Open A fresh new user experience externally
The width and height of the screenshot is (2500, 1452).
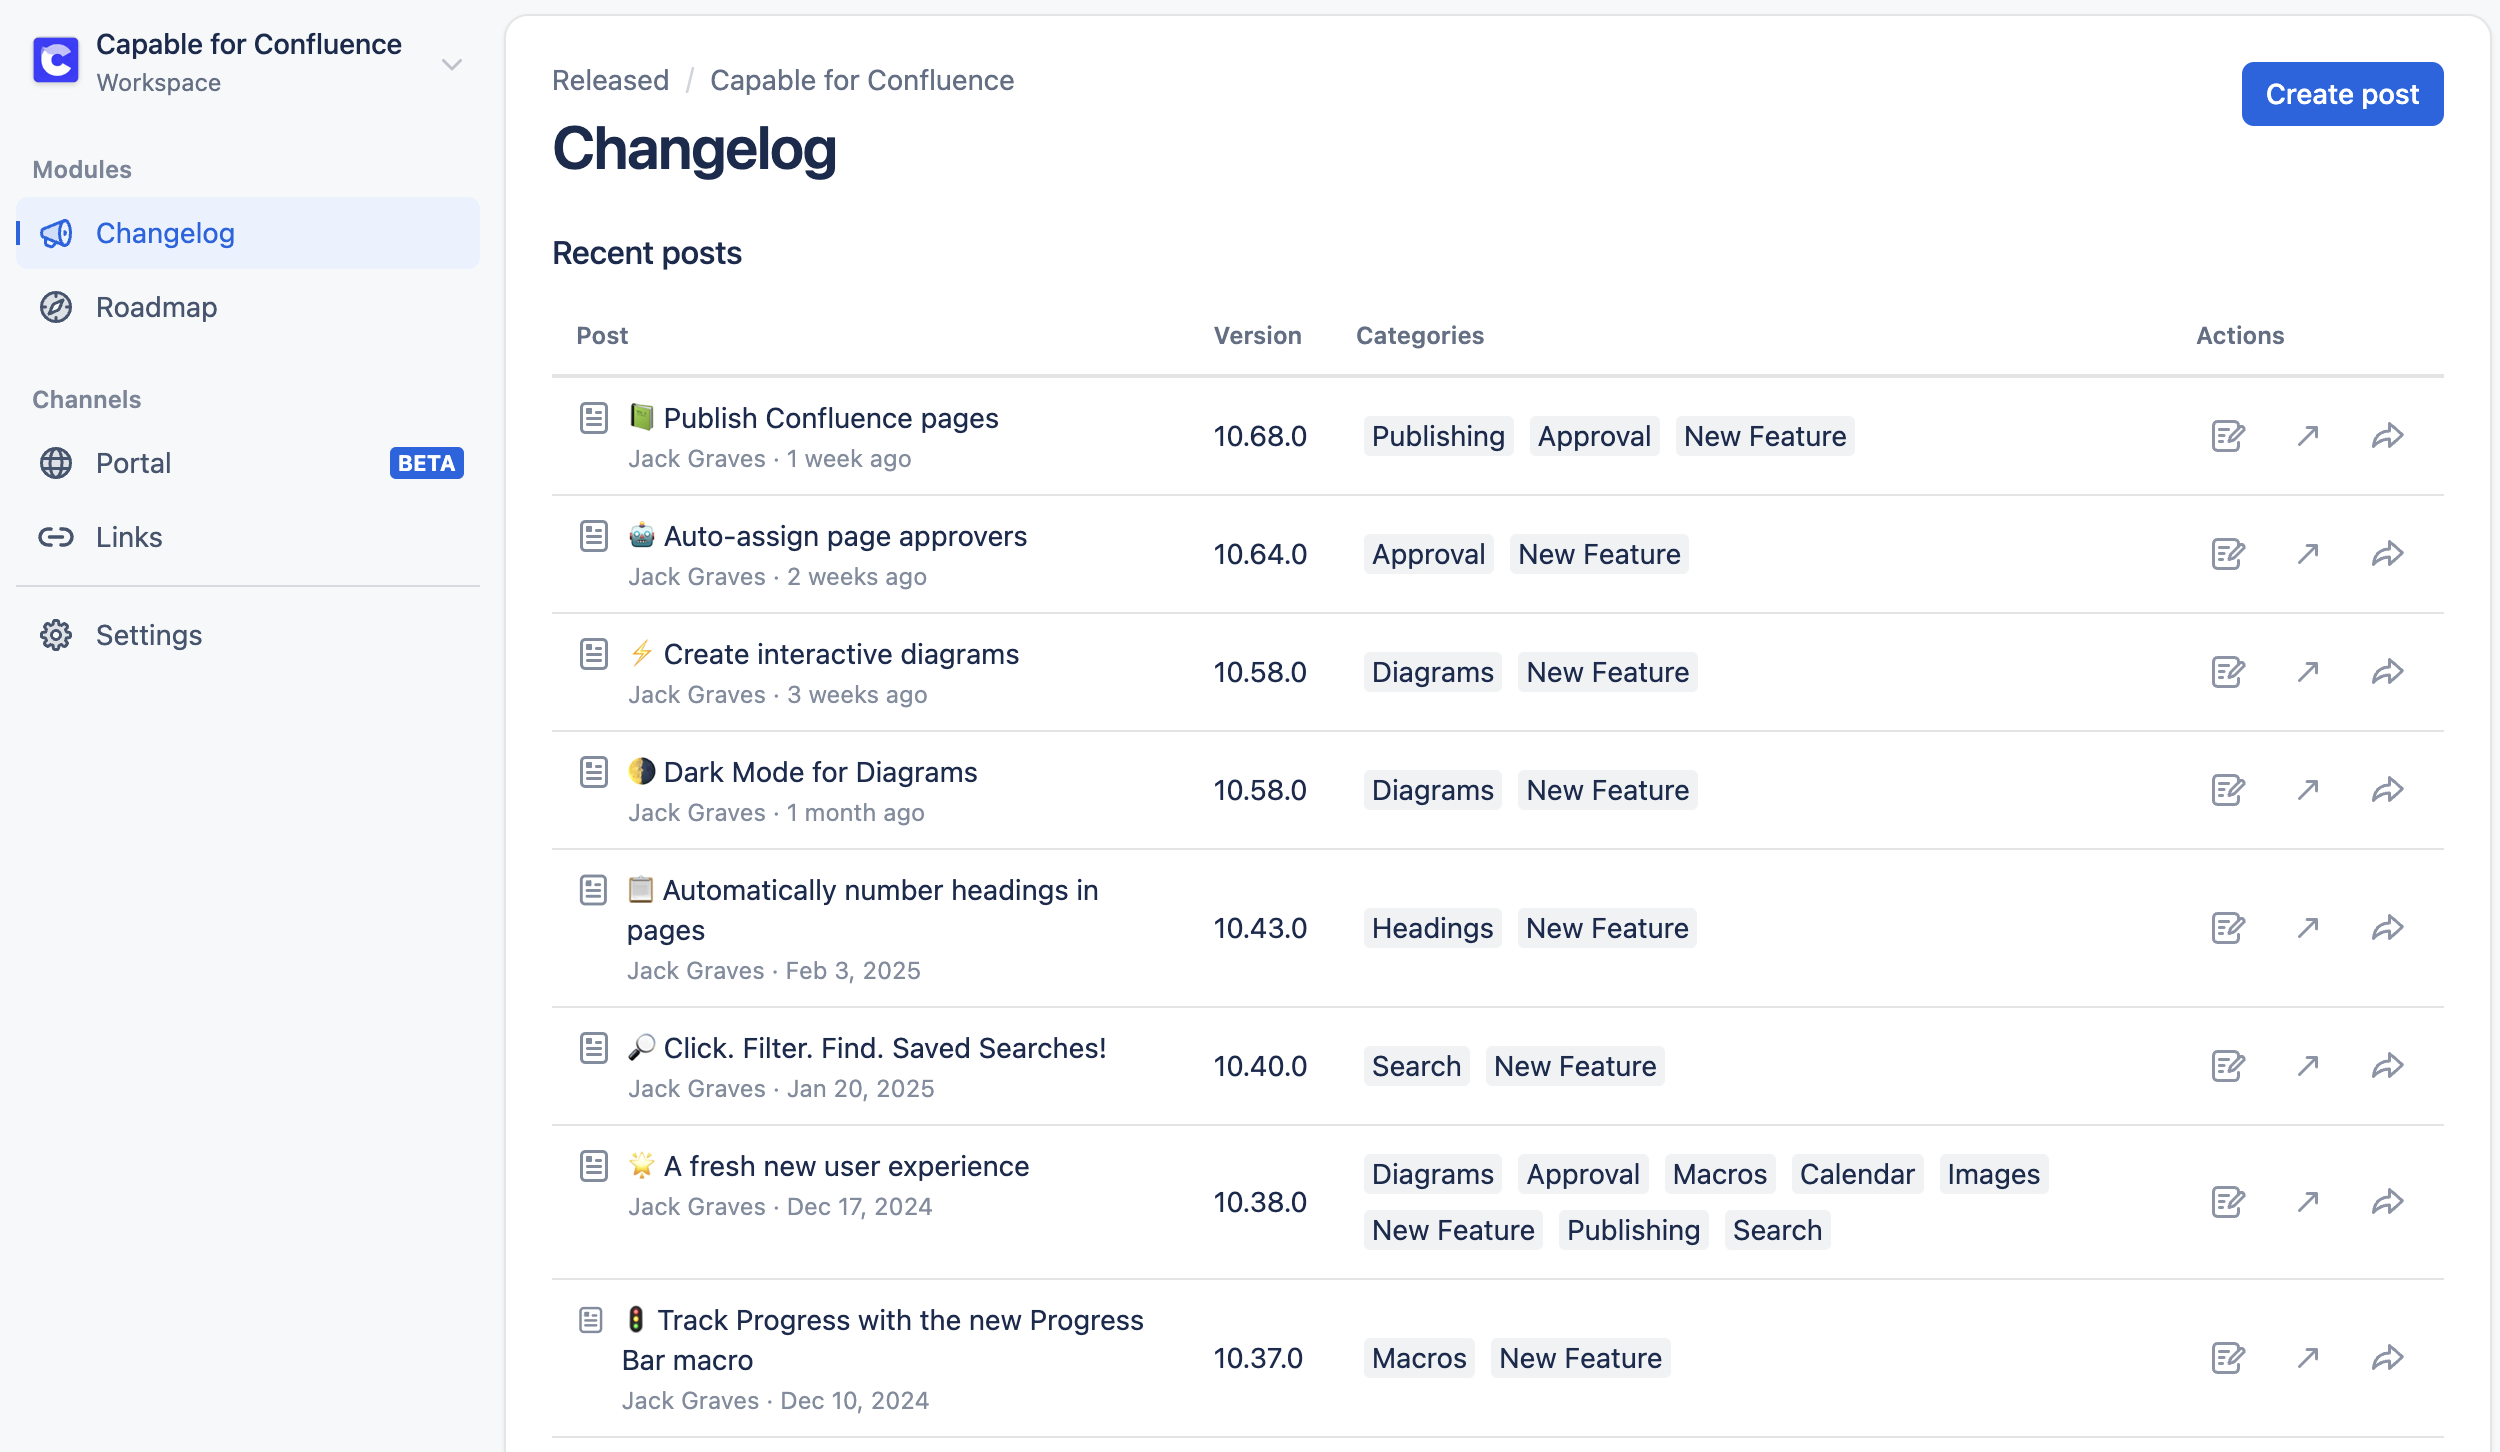click(x=2308, y=1202)
